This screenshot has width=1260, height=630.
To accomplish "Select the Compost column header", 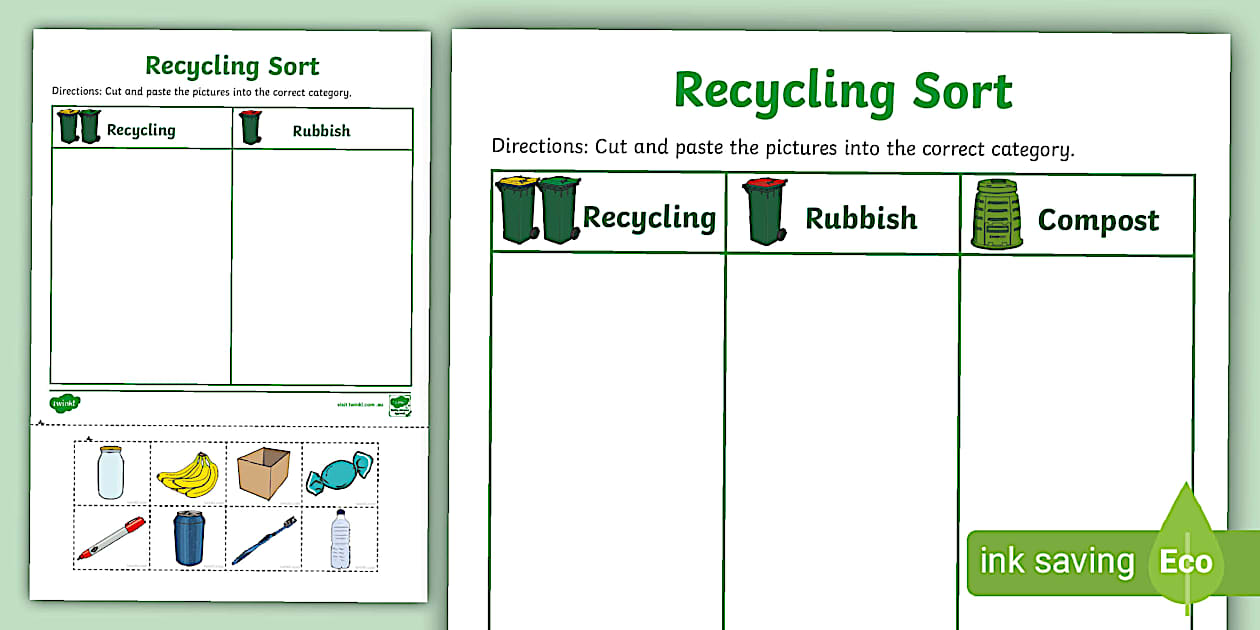I will click(x=1098, y=220).
